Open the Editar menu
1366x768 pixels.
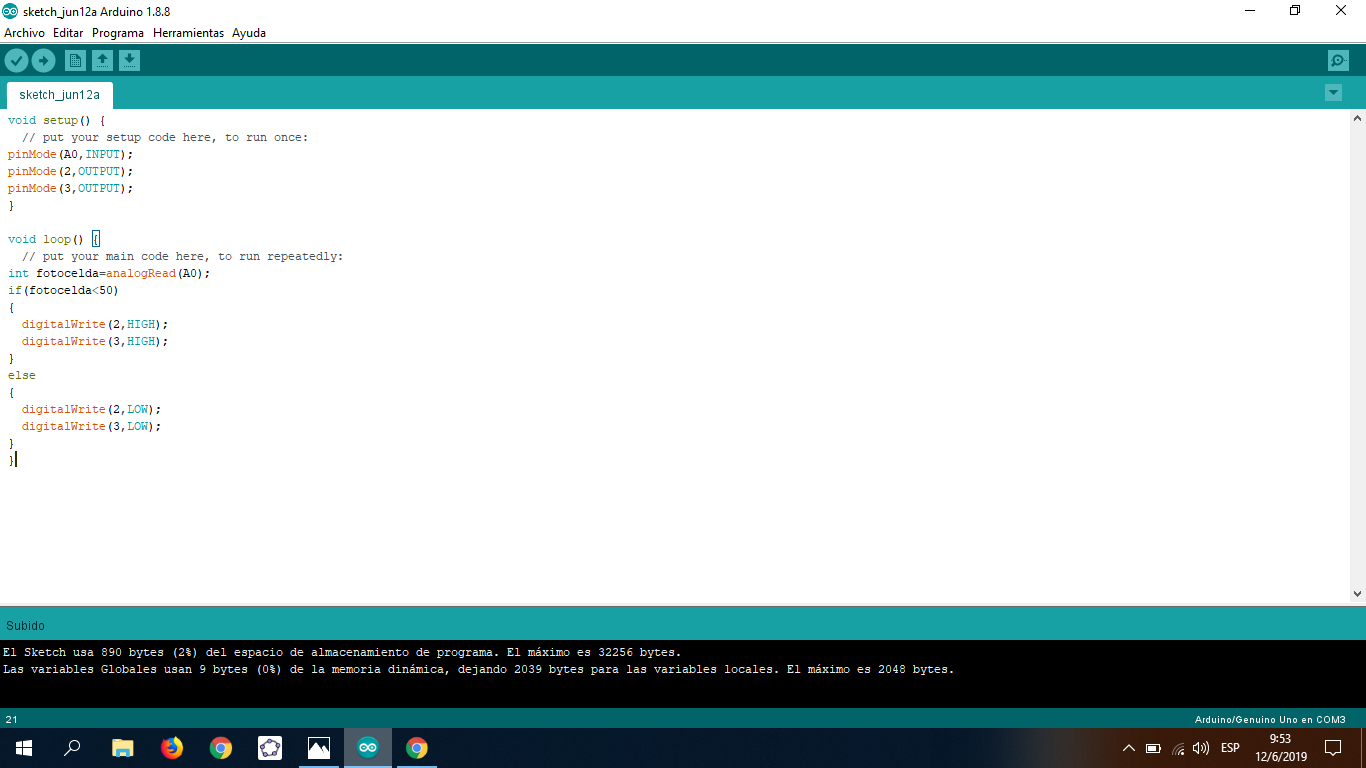tap(68, 33)
